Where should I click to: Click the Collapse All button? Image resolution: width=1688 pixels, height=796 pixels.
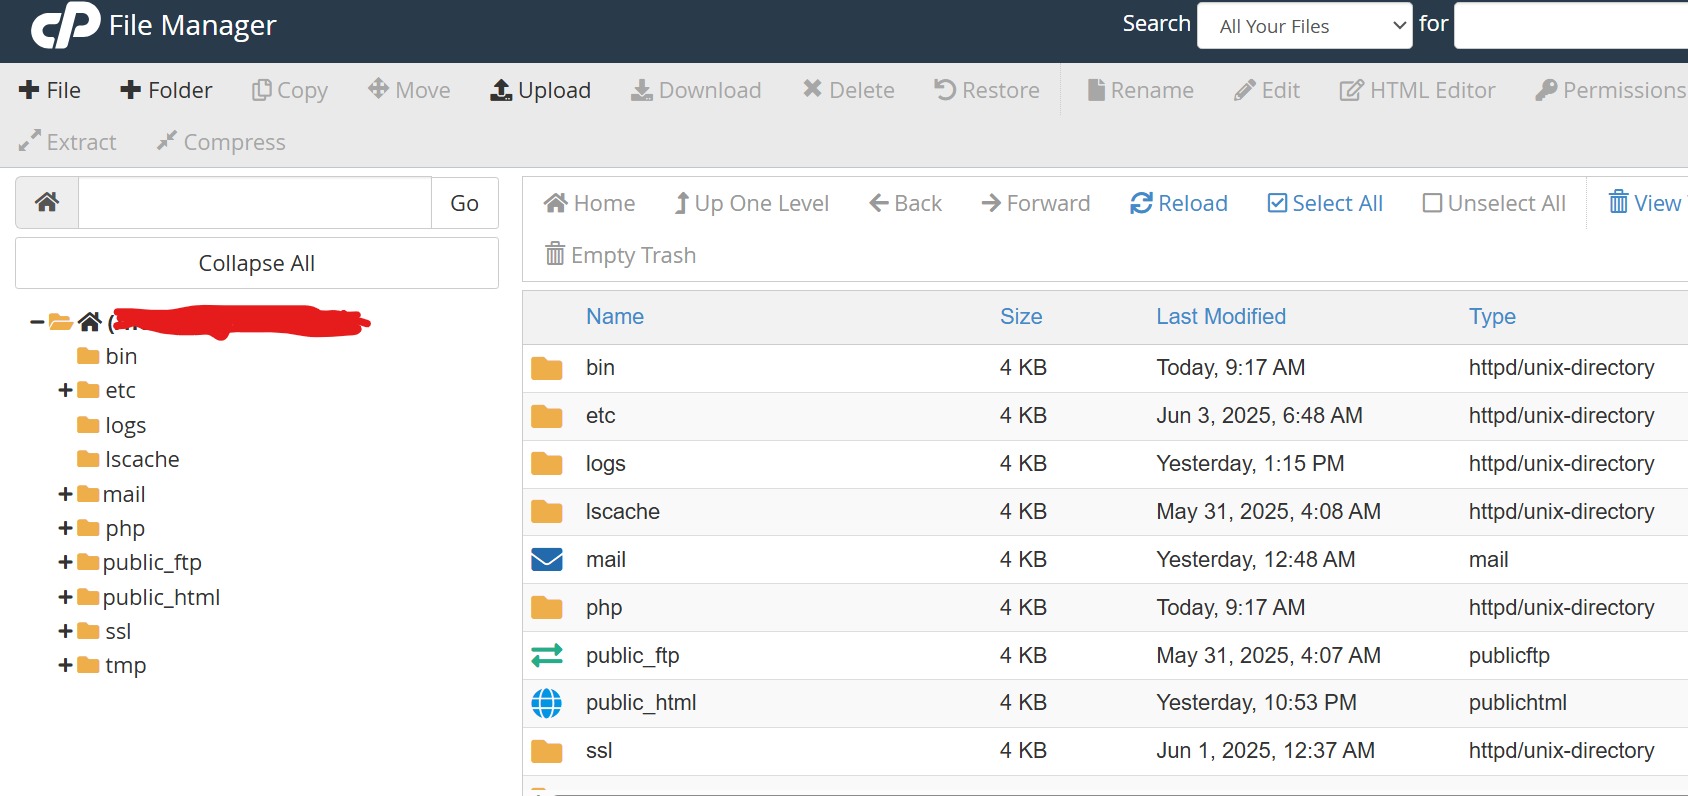tap(257, 264)
